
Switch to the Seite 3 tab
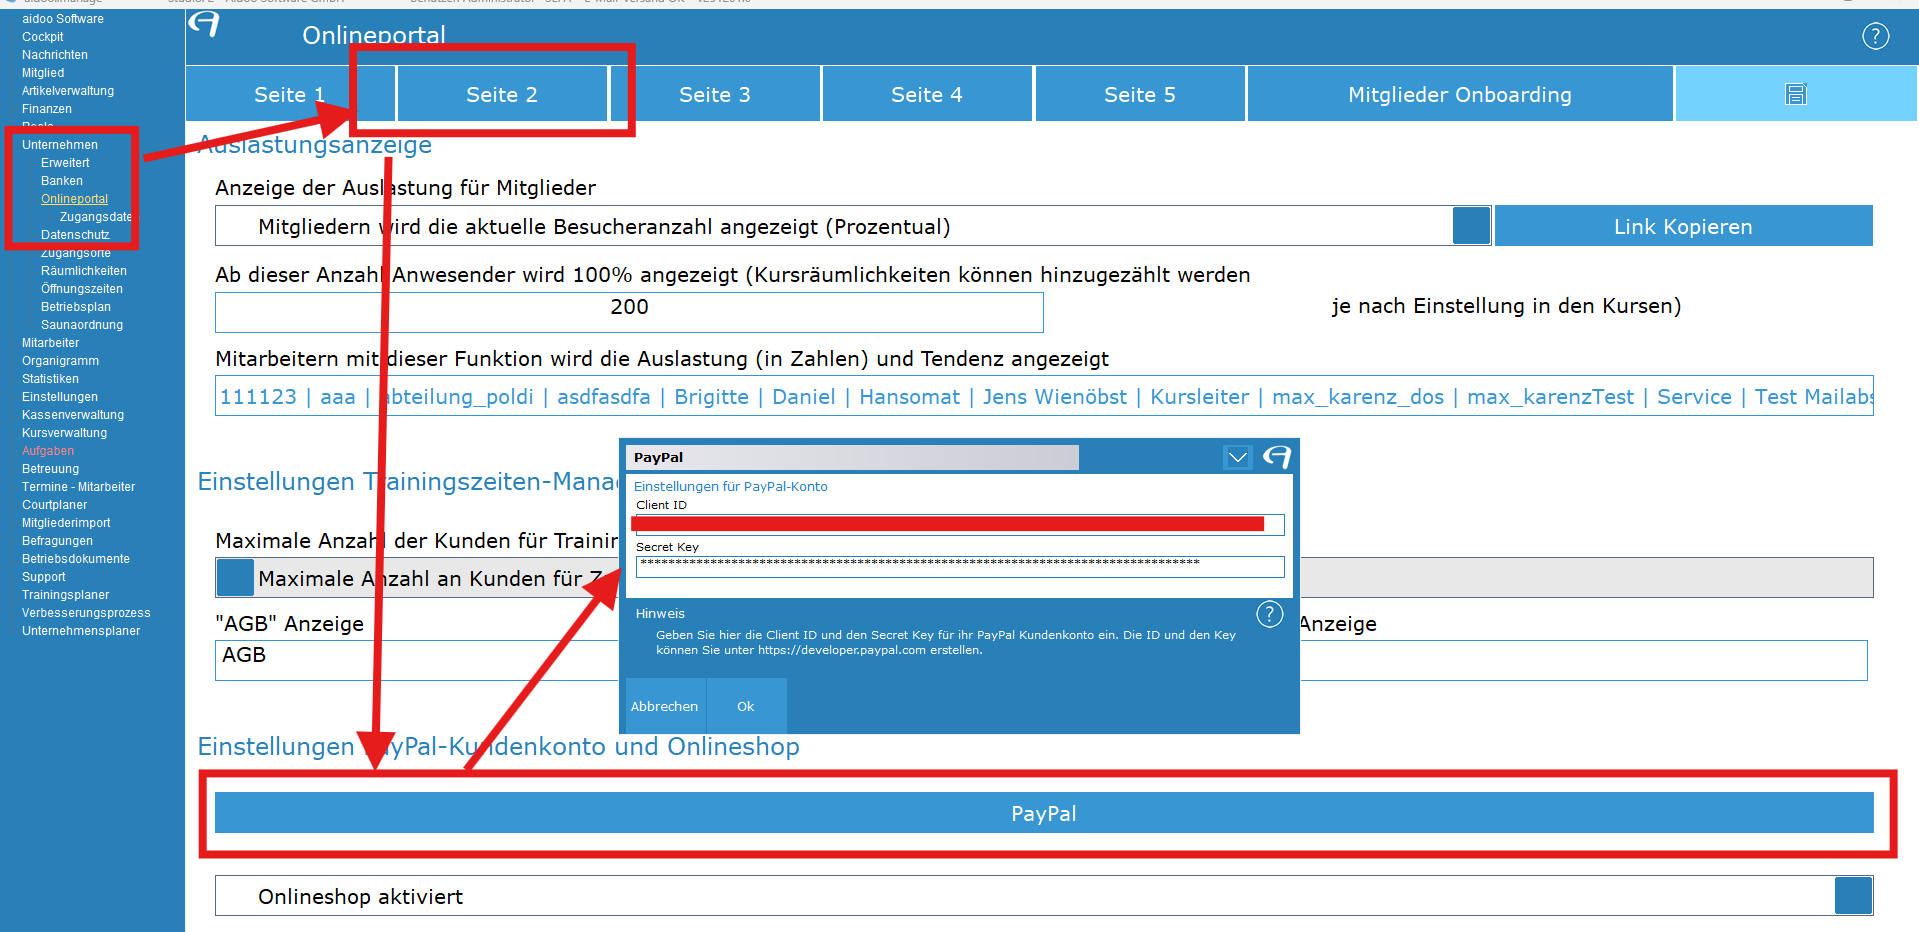[714, 95]
